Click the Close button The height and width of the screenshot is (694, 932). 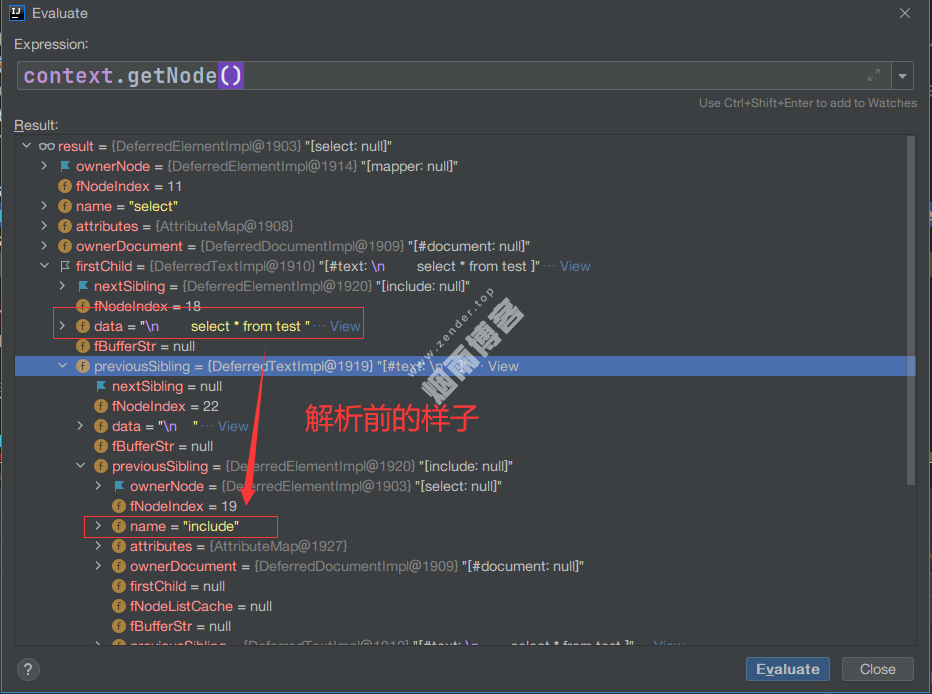coord(877,669)
